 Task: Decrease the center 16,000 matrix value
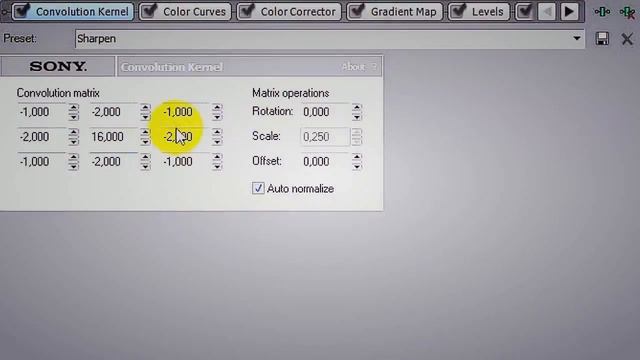[145, 141]
